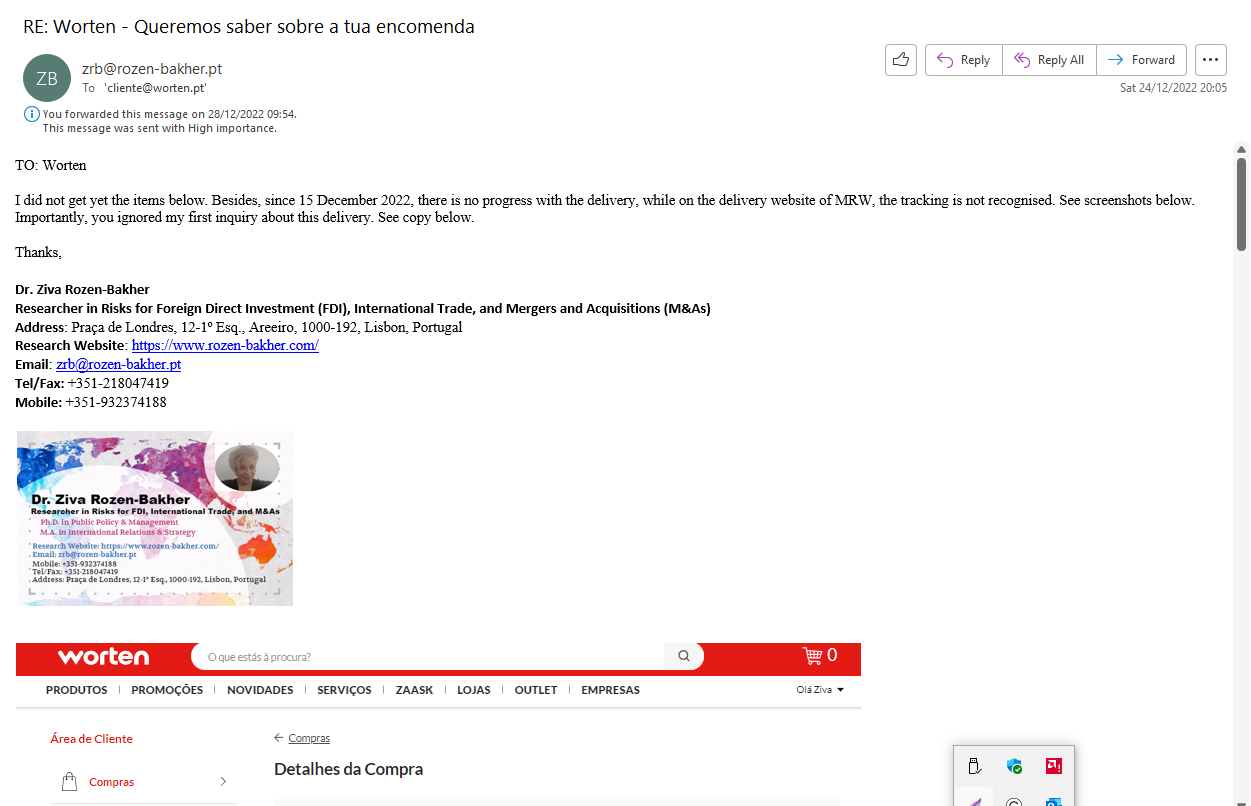Expand the Compras sidebar chevron
1251x806 pixels.
(x=223, y=782)
